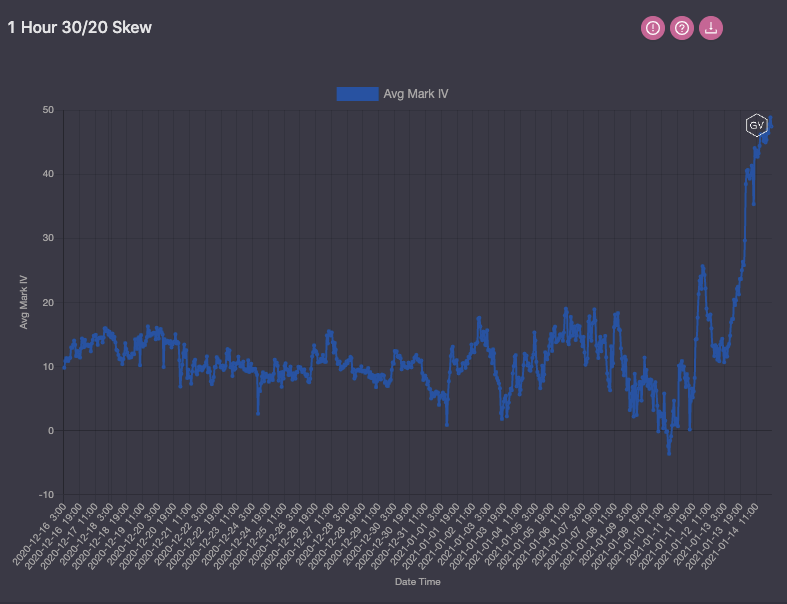The image size is (787, 604).
Task: Download the chart using the download icon
Action: pos(711,28)
